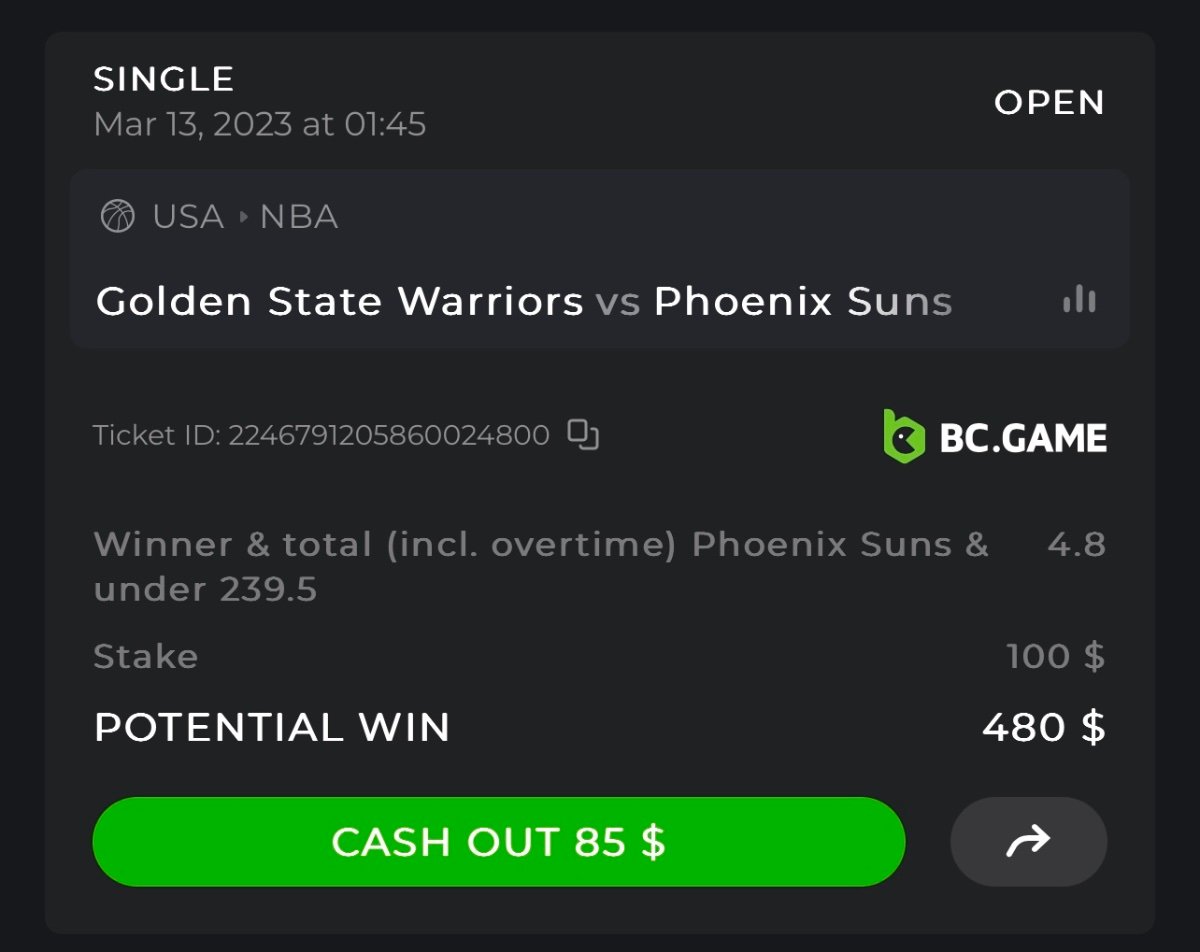Click the green BC.GAME logo mark
Image resolution: width=1200 pixels, height=952 pixels.
tap(903, 436)
